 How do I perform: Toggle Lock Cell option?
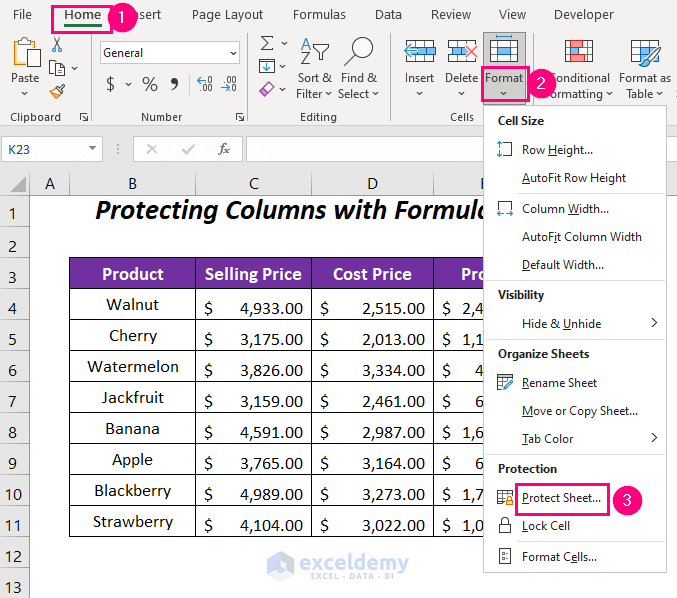click(575, 526)
